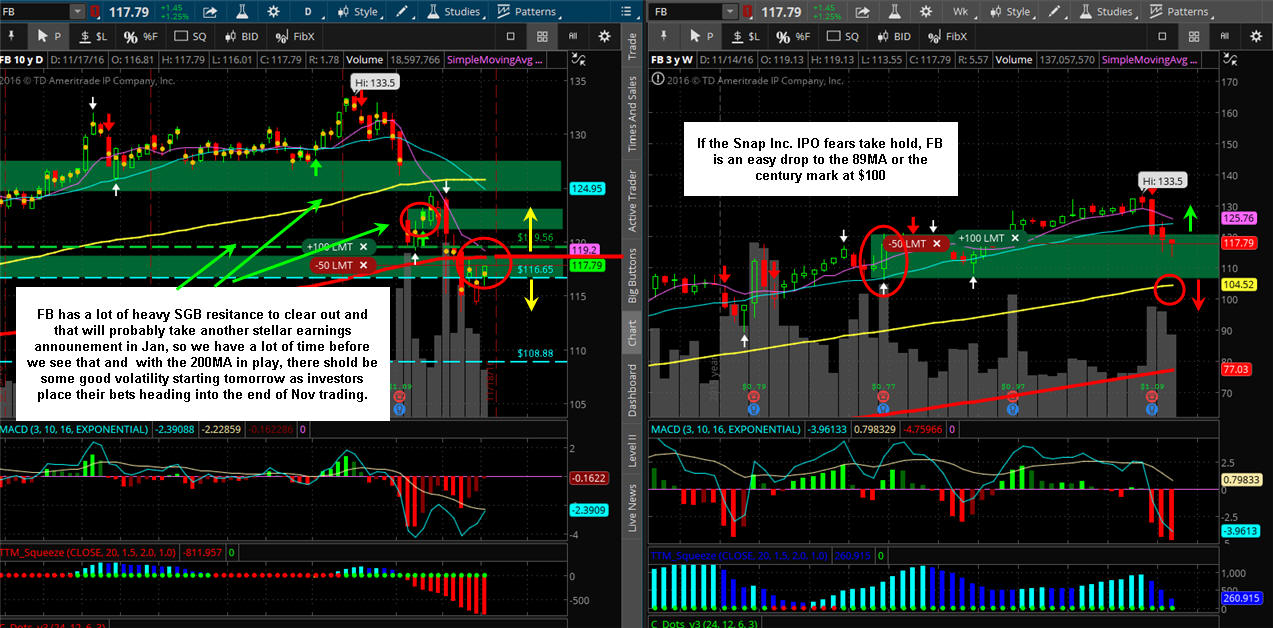Toggle the pin on daily chart drawing toolbar
This screenshot has height=628, width=1273.
coord(11,36)
